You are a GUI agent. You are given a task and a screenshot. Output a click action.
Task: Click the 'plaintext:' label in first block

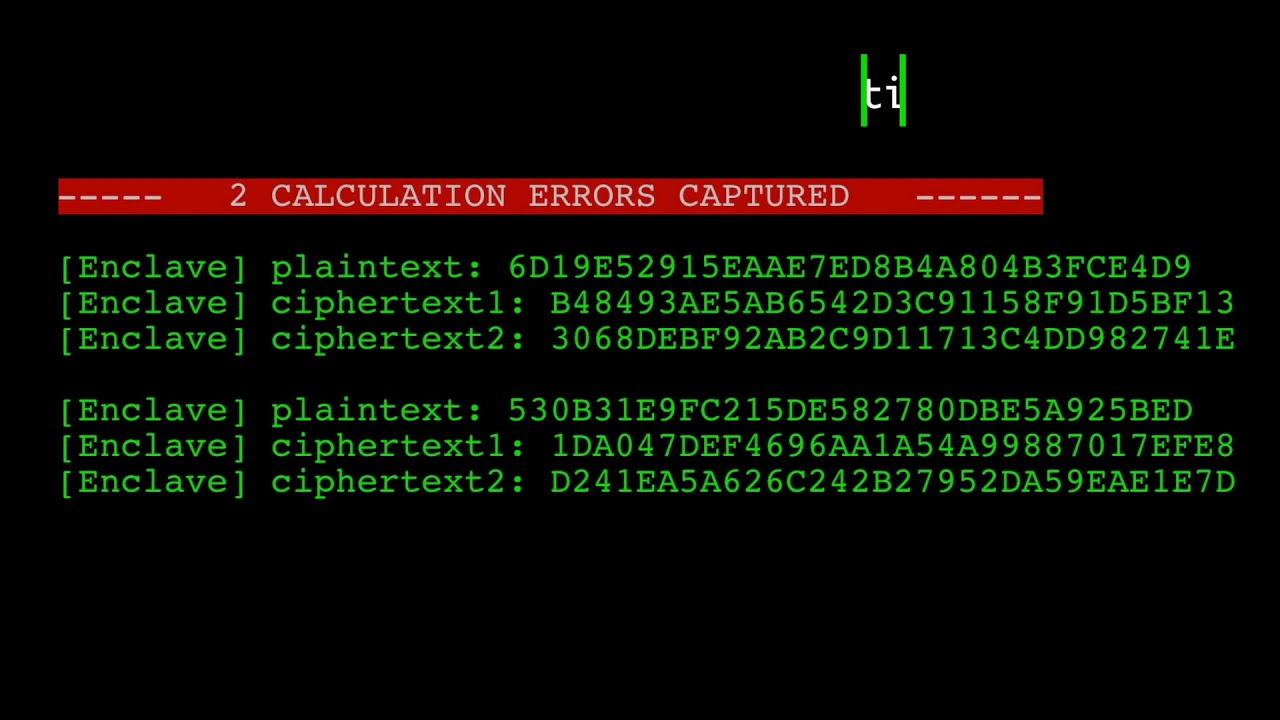point(377,268)
